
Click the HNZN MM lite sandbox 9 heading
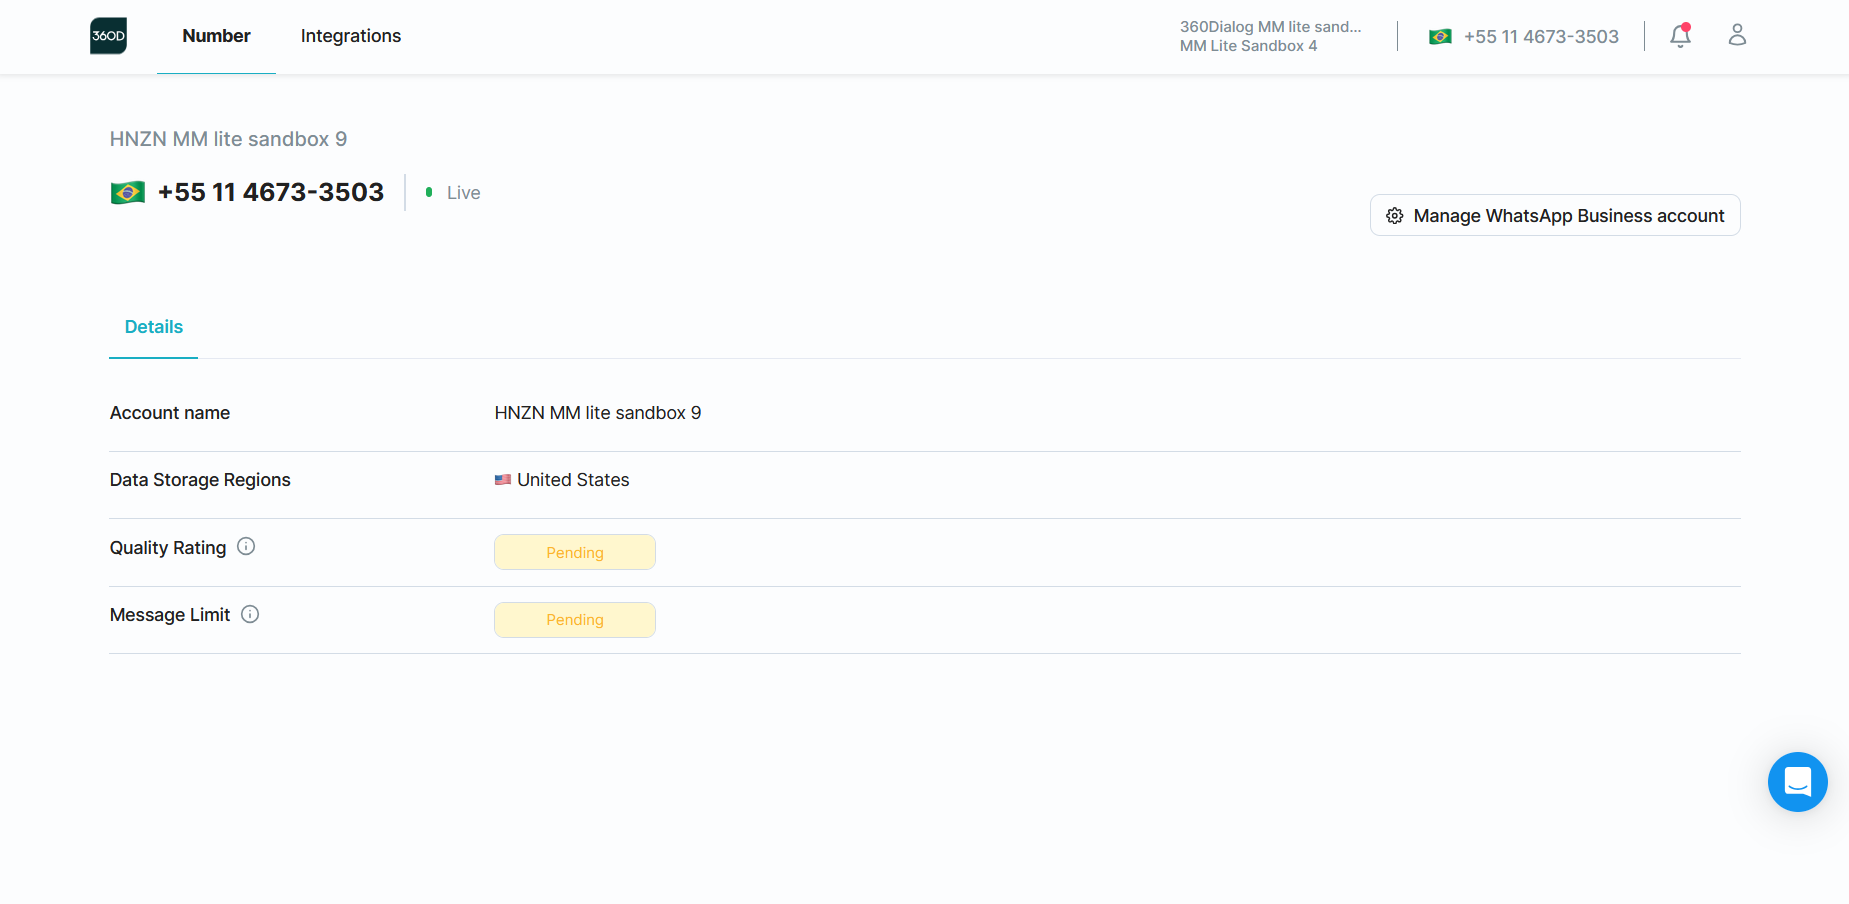tap(228, 139)
